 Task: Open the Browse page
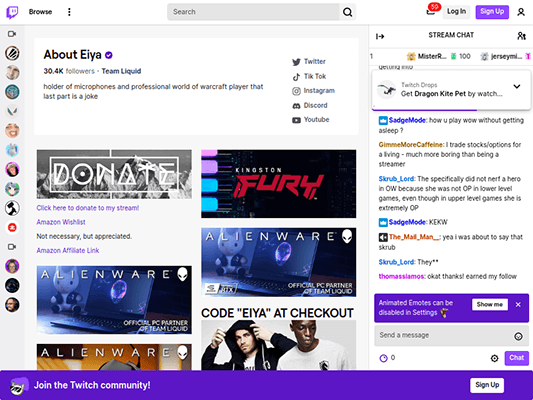tap(40, 12)
